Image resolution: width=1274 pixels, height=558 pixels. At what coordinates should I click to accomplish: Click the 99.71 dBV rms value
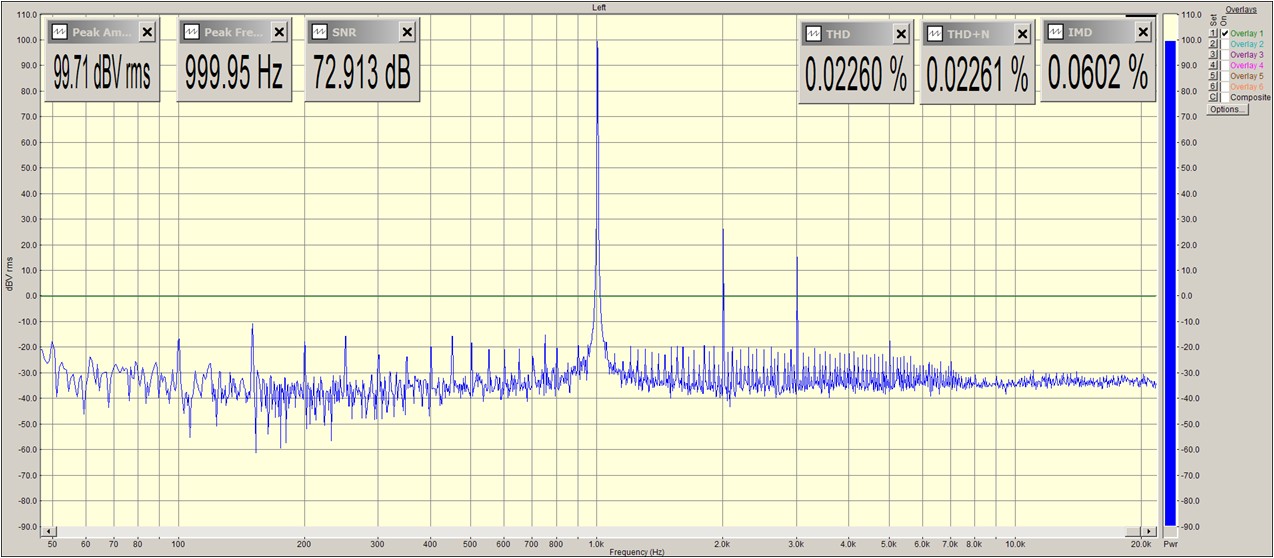103,73
